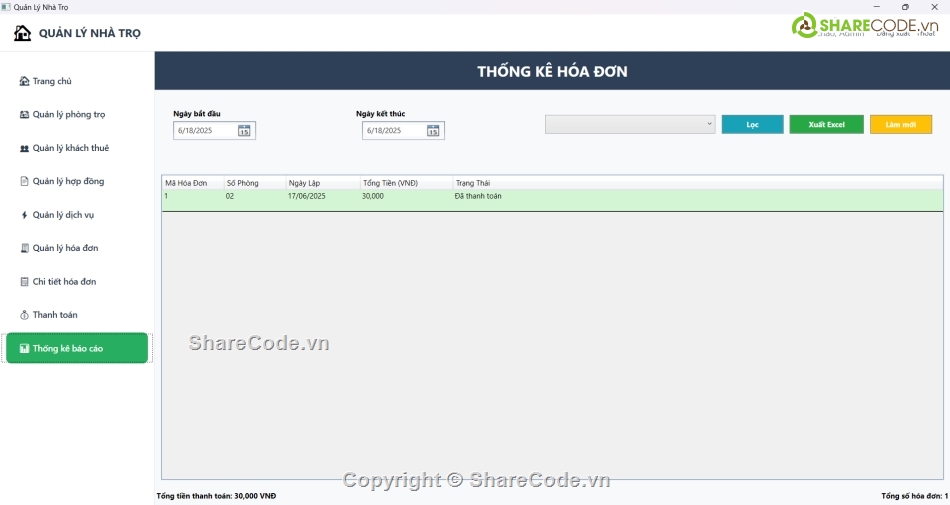Viewport: 950px width, 505px height.
Task: Click the Đã thanh toán status cell
Action: click(478, 196)
